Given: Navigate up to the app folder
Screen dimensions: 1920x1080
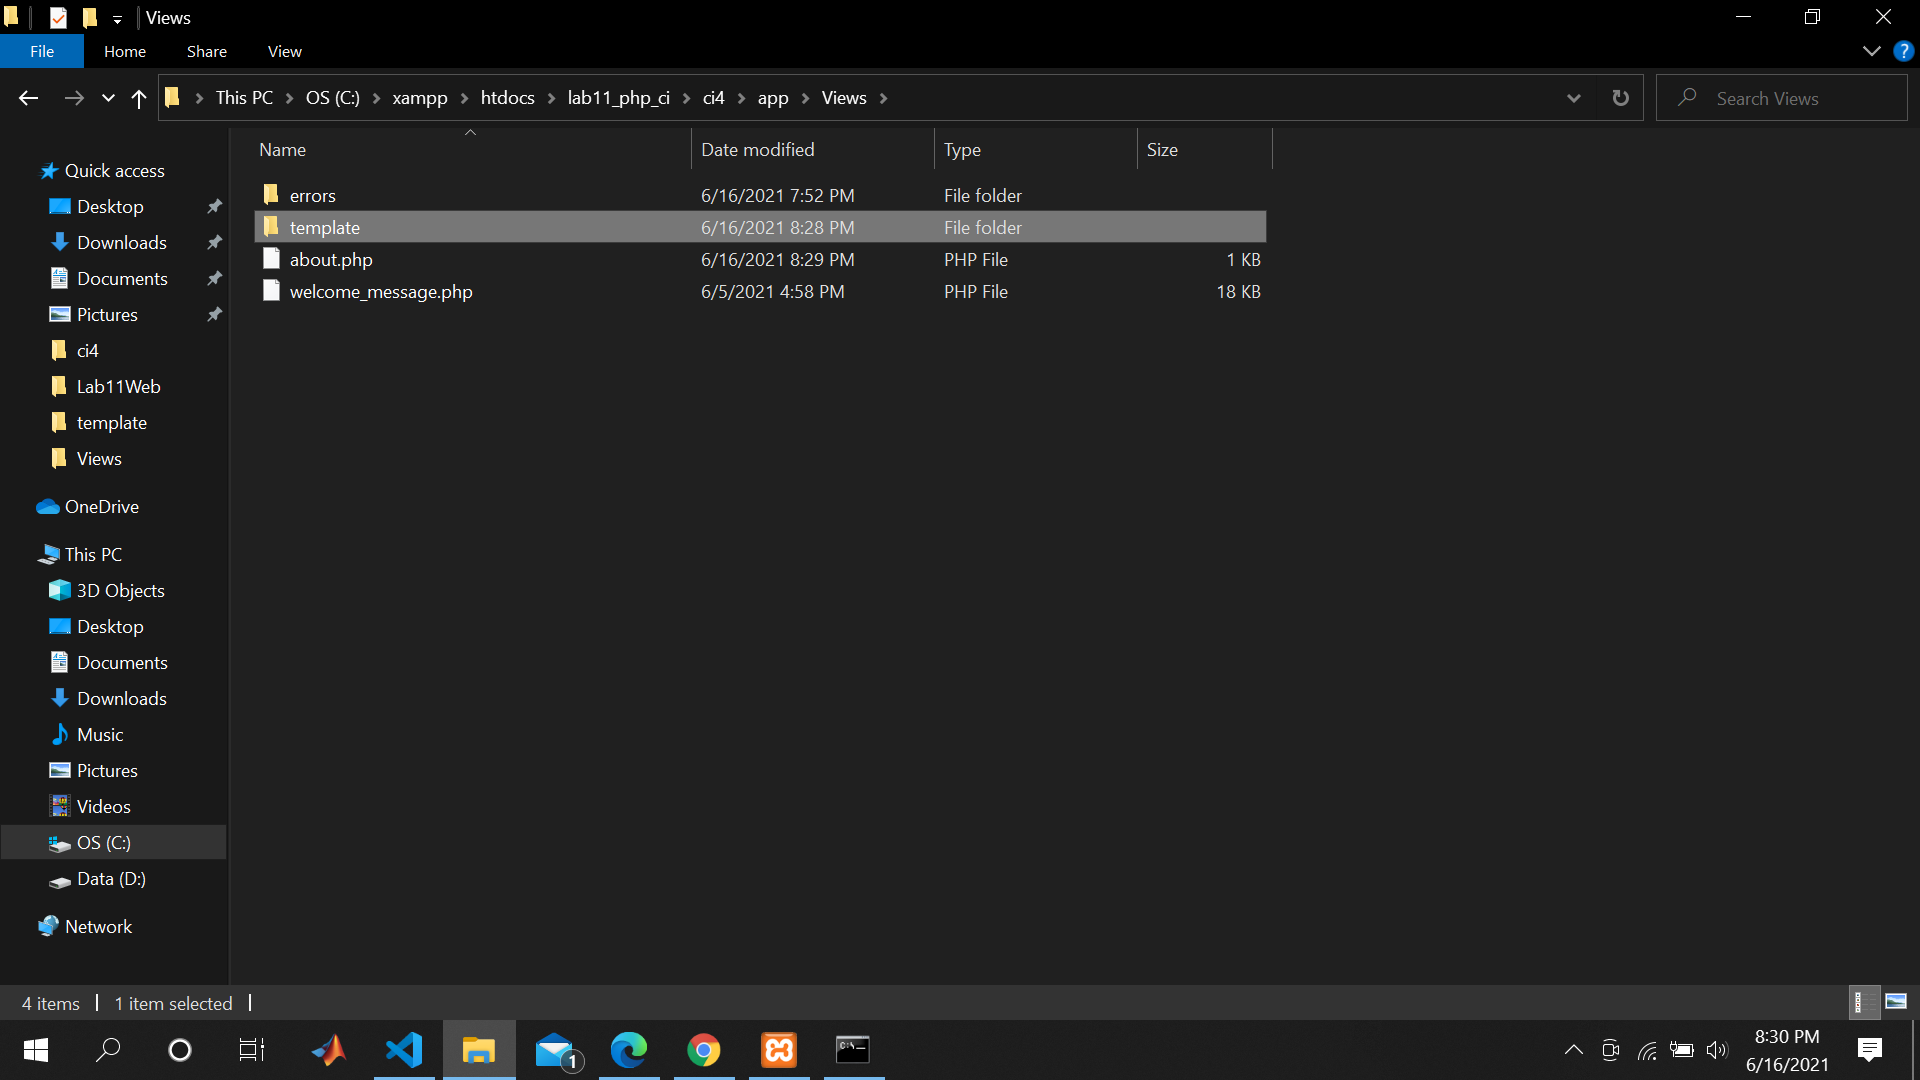Looking at the screenshot, I should pyautogui.click(x=138, y=97).
